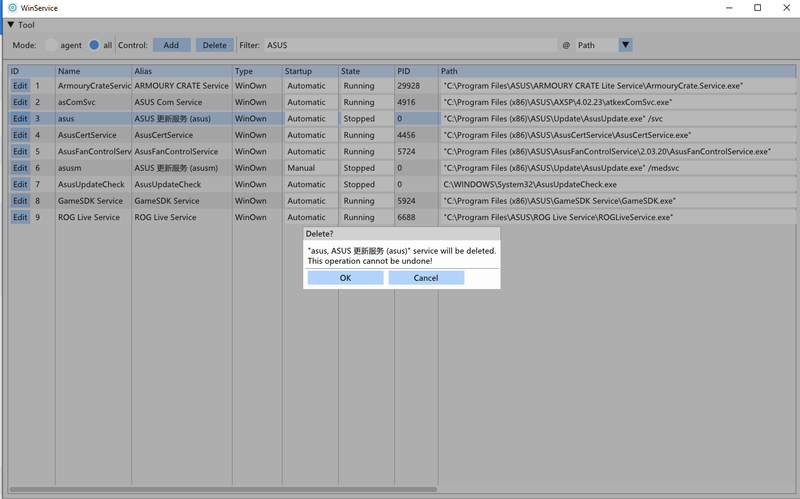
Task: Click Edit for ArmouryCrateService row
Action: coord(20,86)
